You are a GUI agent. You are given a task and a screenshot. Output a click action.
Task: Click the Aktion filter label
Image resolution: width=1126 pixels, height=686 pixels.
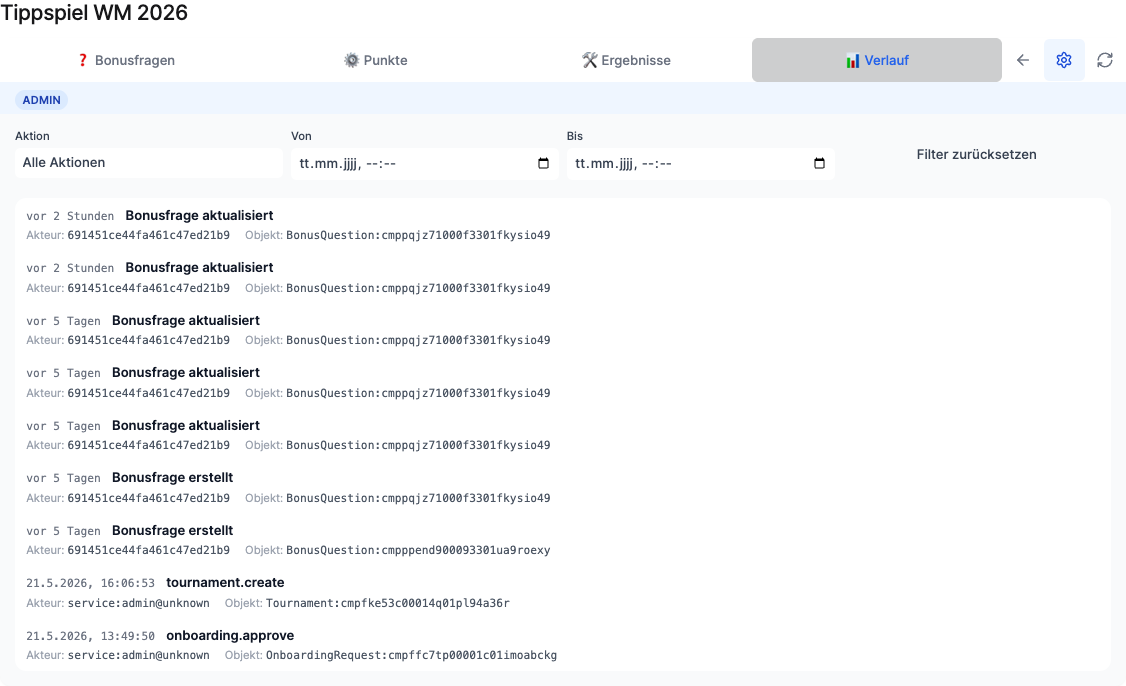(x=32, y=136)
